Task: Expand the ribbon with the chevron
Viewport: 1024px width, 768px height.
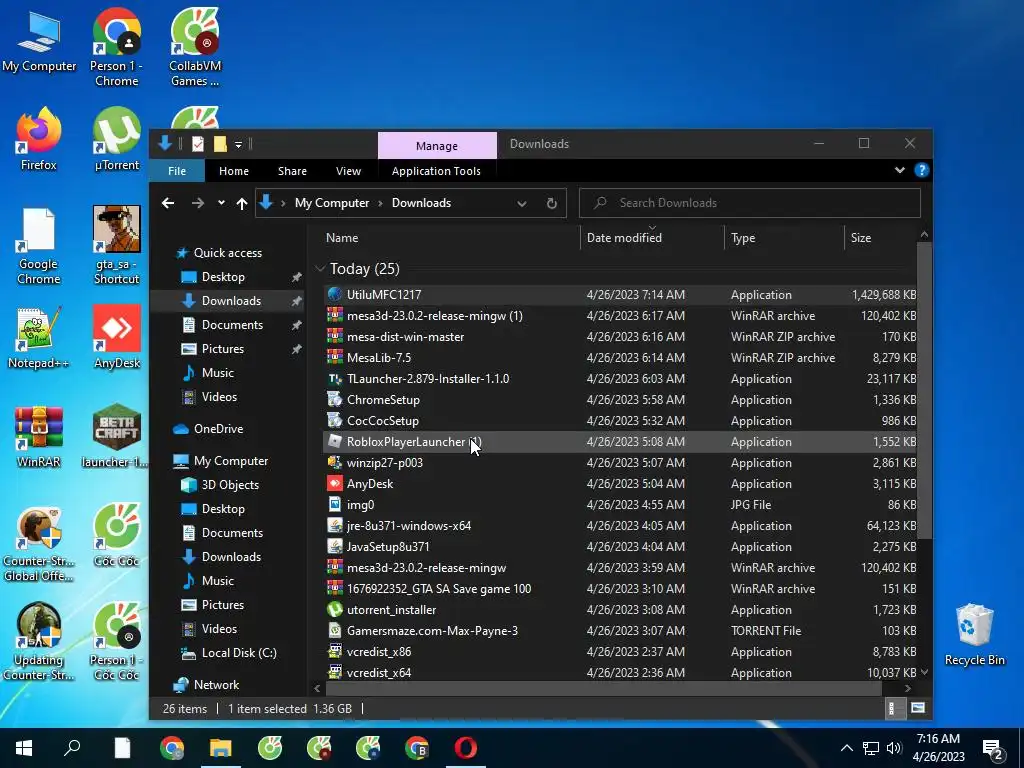Action: tap(899, 170)
